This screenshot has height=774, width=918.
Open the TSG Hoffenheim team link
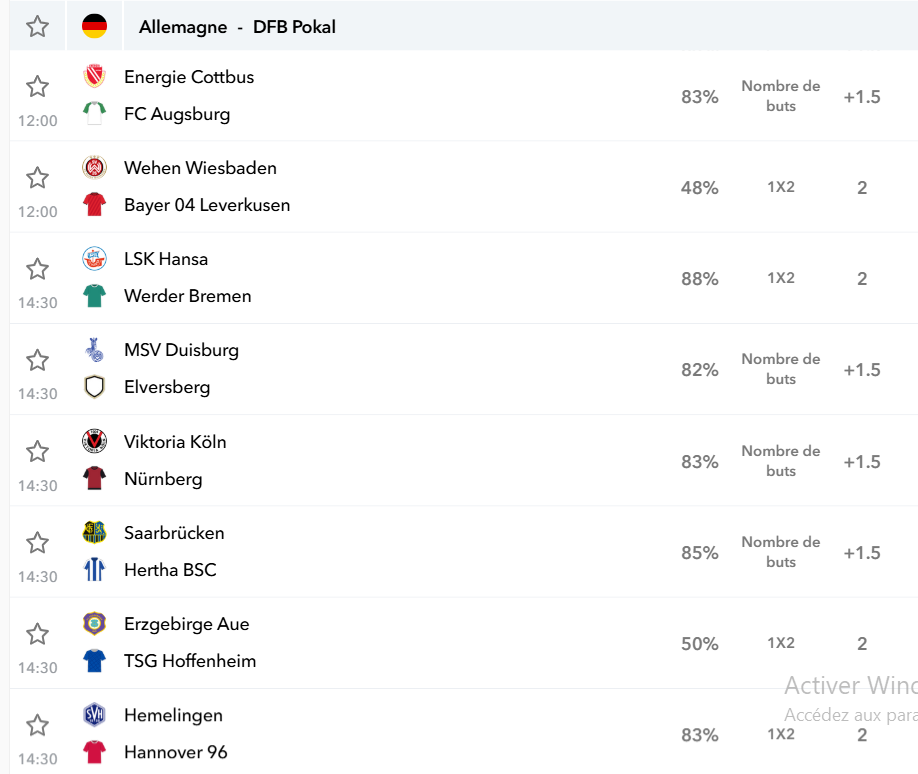click(x=190, y=661)
